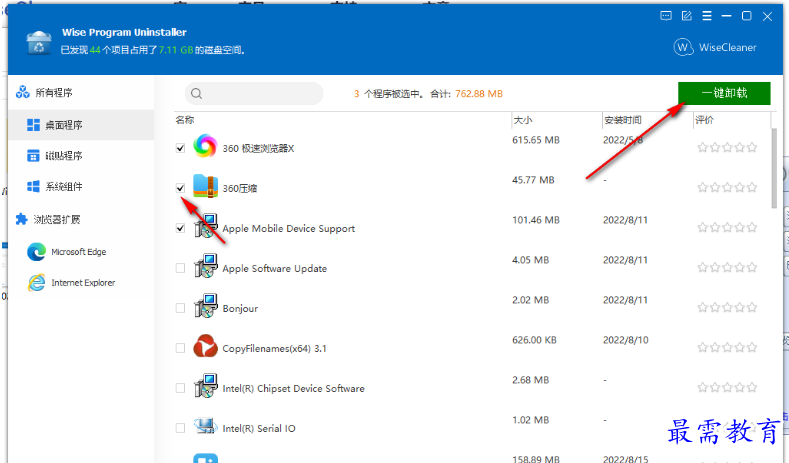789x463 pixels.
Task: Click the program list vertical scrollbar
Action: pyautogui.click(x=774, y=168)
